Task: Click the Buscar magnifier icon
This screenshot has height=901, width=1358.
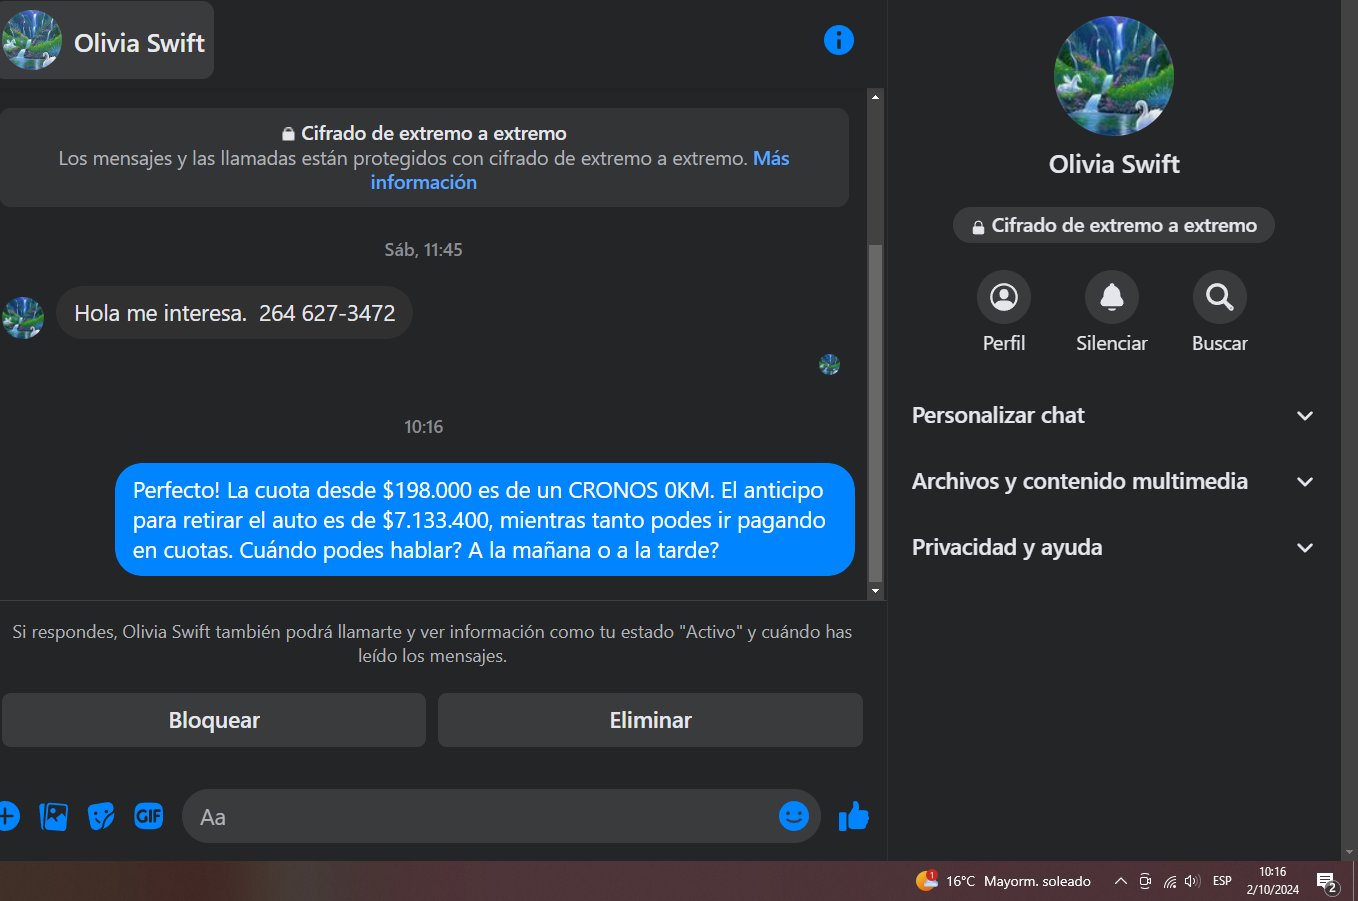Action: pos(1219,297)
